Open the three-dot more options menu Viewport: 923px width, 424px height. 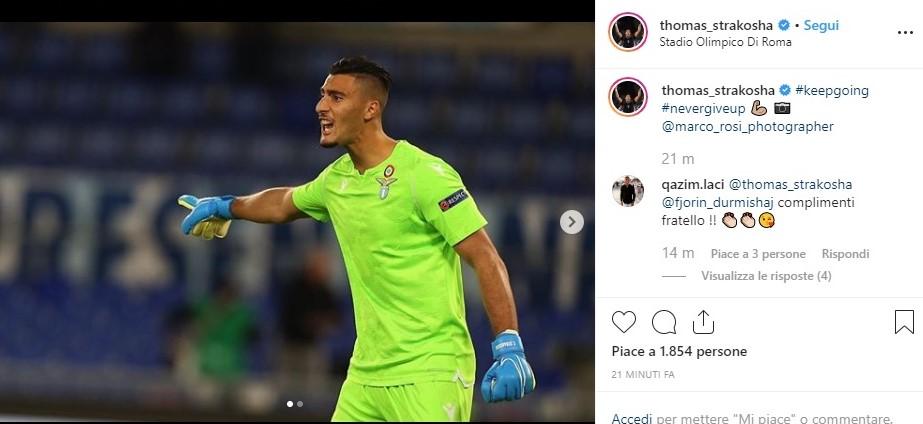pos(905,32)
